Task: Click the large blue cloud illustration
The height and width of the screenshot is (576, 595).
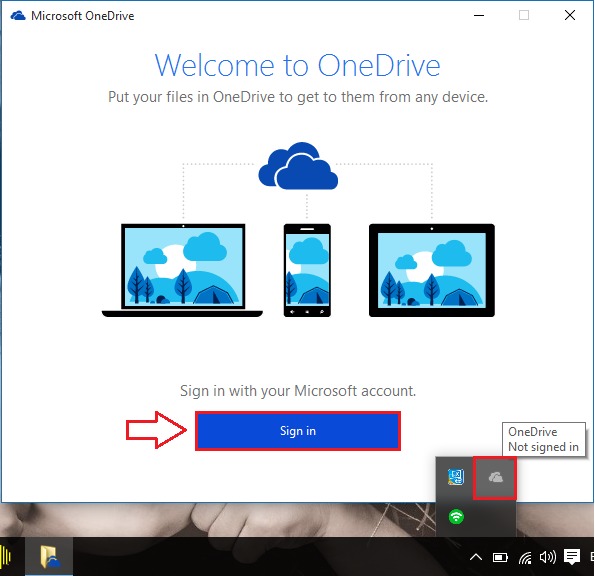Action: (x=298, y=166)
